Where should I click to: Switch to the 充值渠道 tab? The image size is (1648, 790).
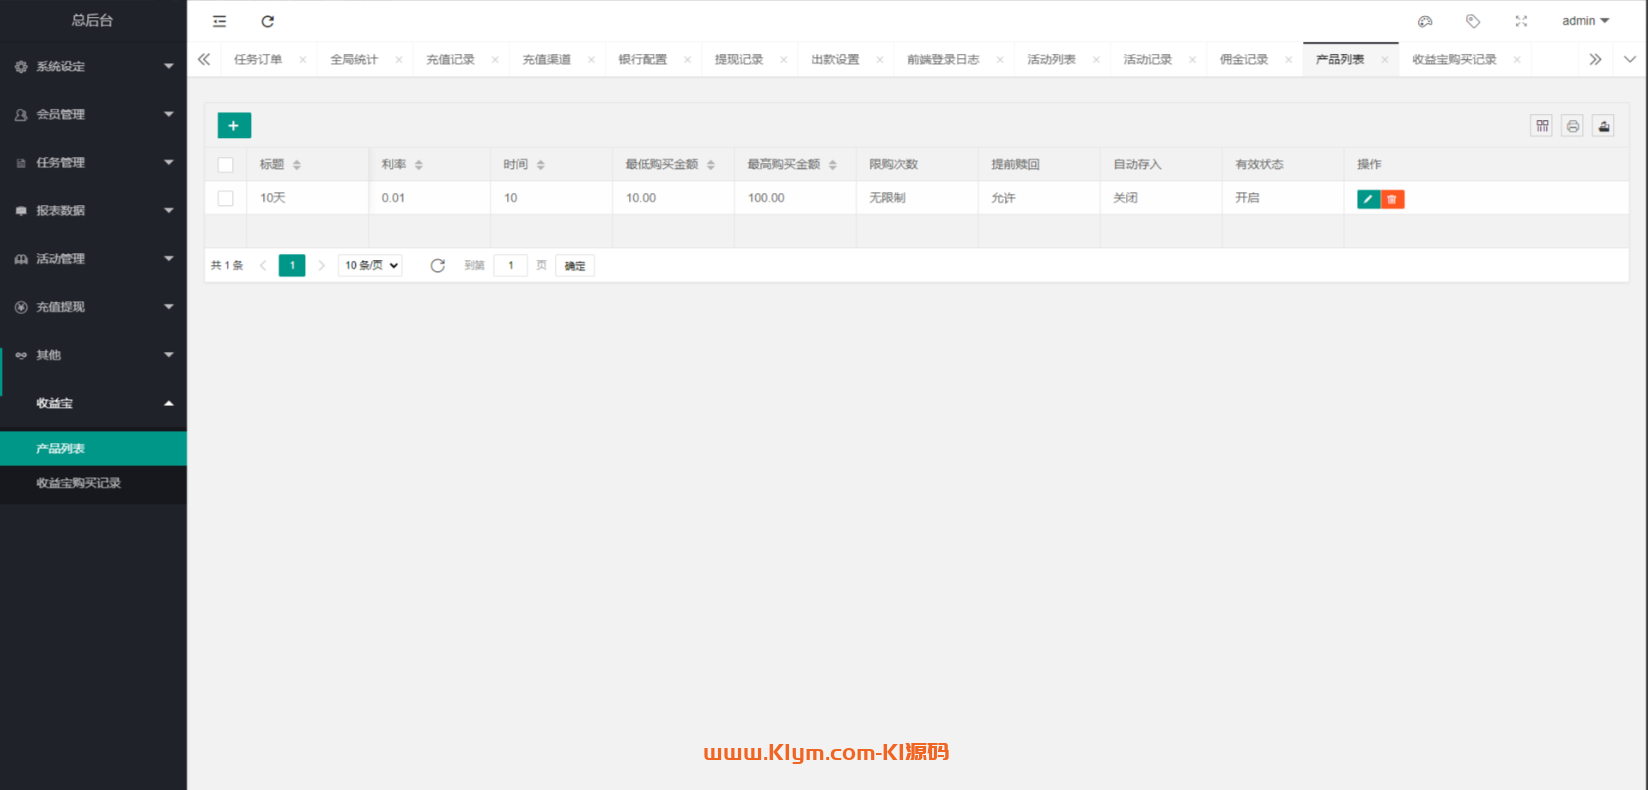(x=546, y=60)
